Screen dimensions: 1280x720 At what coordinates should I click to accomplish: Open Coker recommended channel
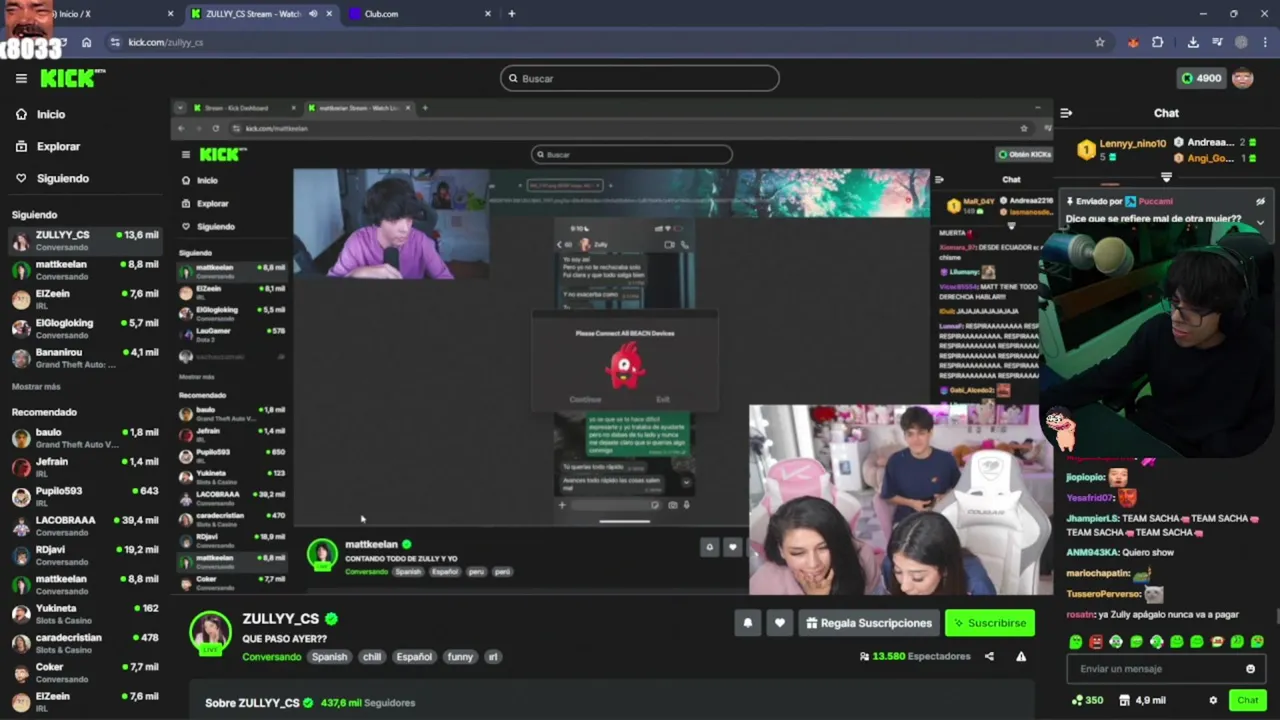pyautogui.click(x=85, y=671)
